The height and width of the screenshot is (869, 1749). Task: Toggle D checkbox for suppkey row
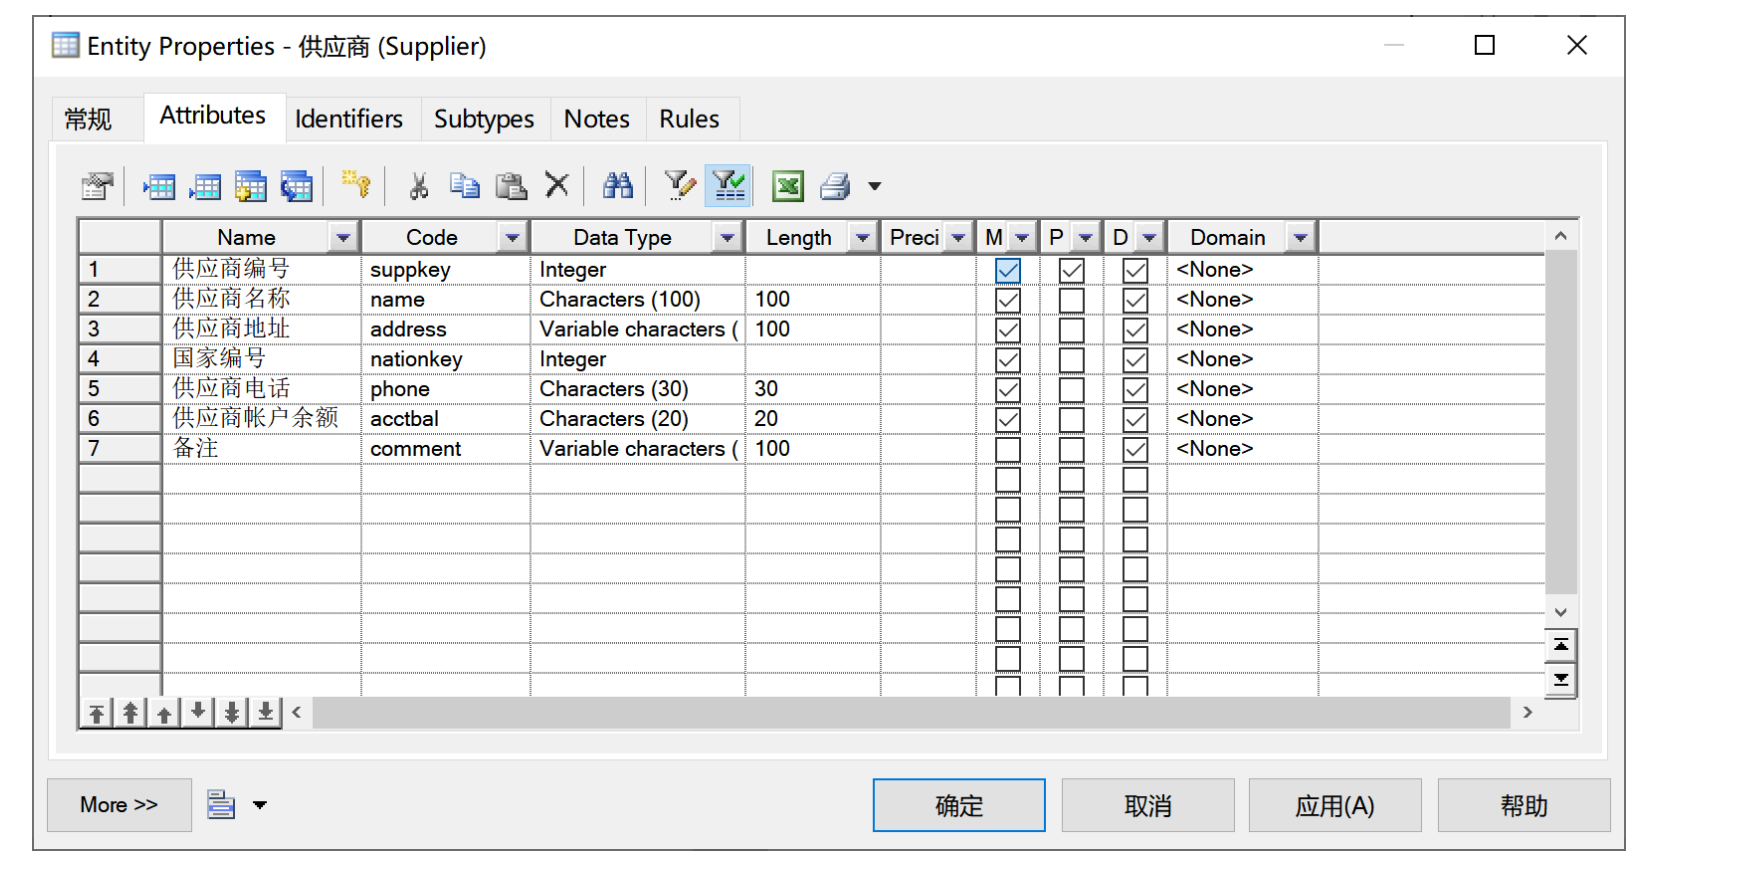coord(1135,270)
